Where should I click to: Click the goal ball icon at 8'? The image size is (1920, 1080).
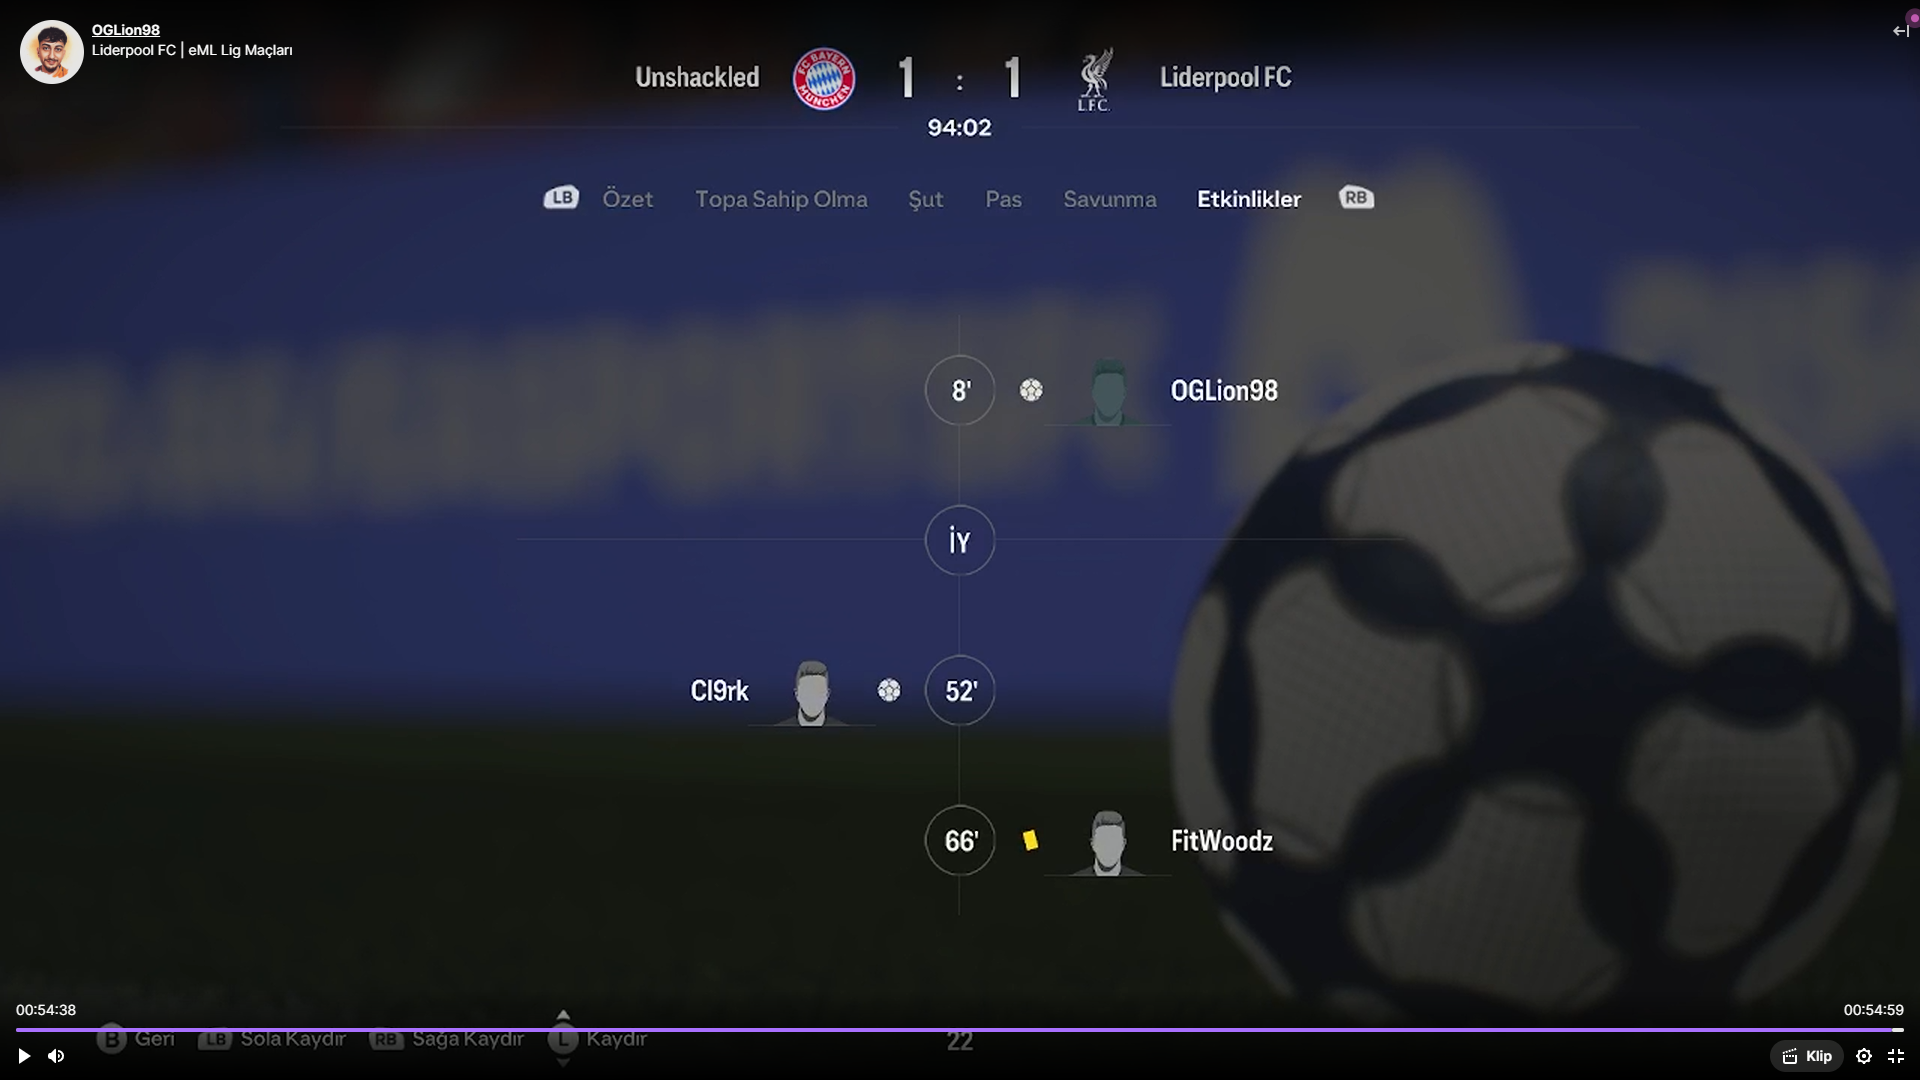pyautogui.click(x=1031, y=390)
